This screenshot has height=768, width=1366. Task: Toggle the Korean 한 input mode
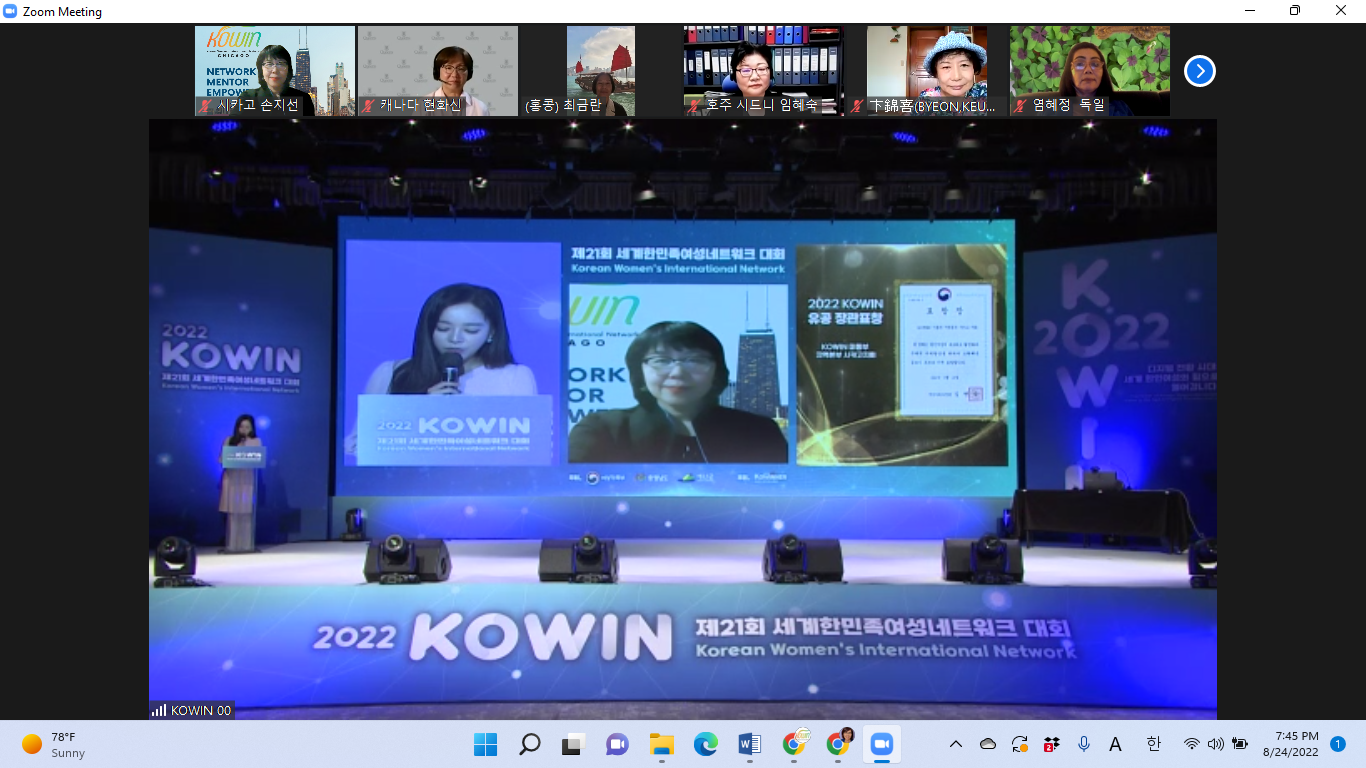pyautogui.click(x=1153, y=744)
